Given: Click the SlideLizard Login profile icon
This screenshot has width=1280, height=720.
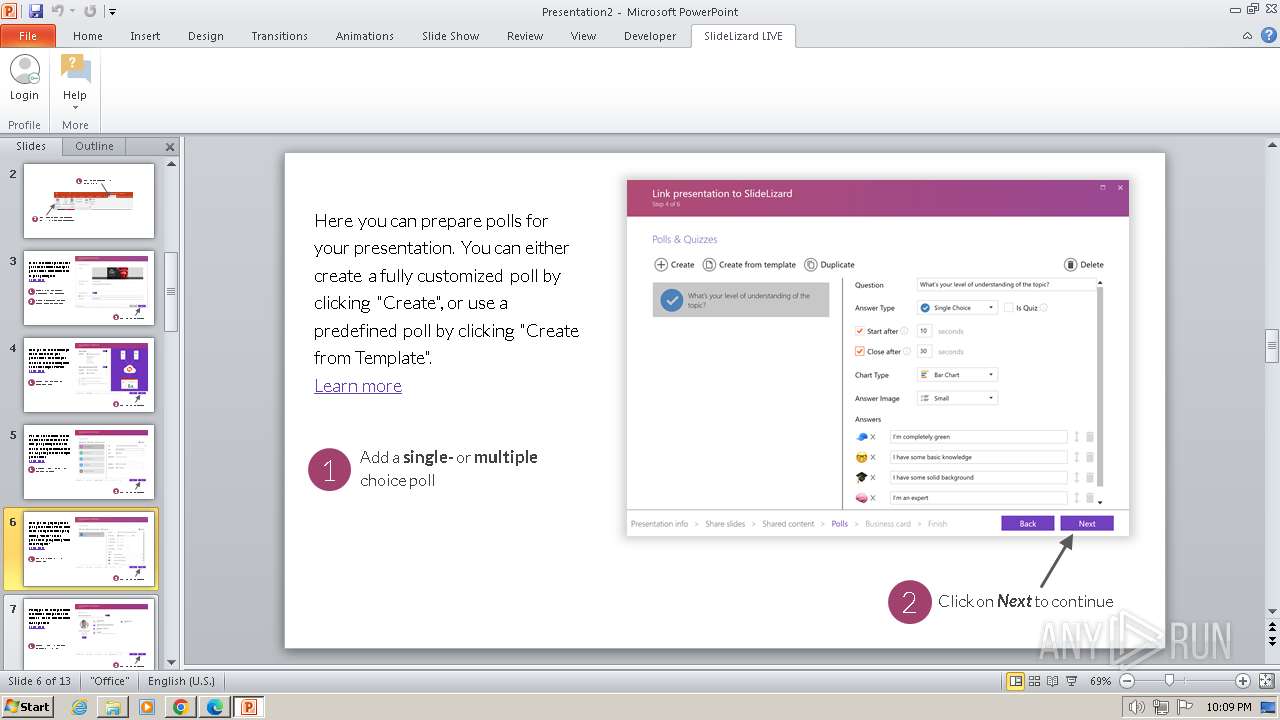Looking at the screenshot, I should 24,79.
